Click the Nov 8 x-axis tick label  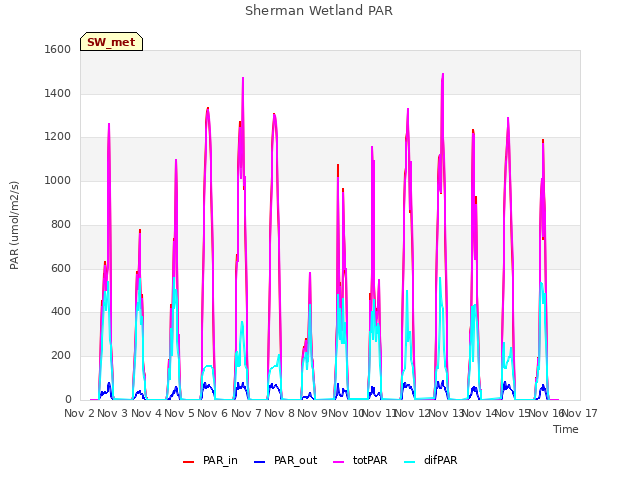coord(279,413)
